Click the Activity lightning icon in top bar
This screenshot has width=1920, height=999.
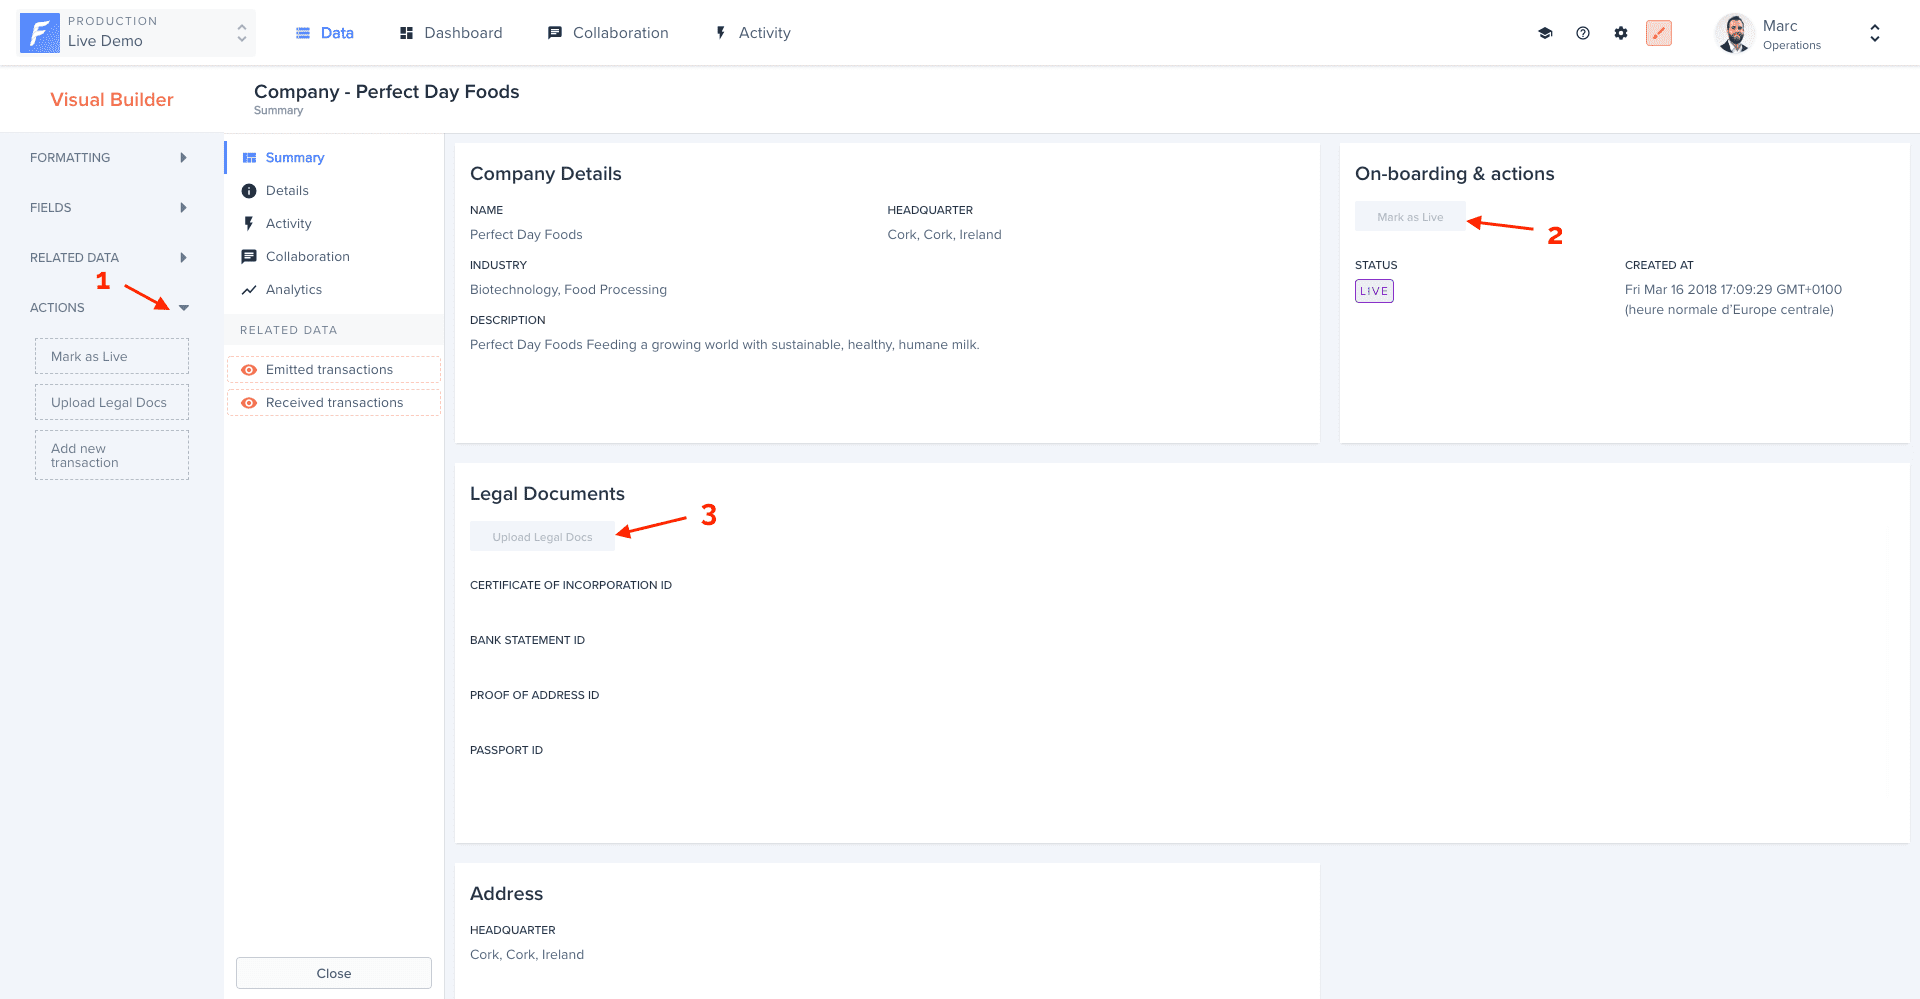[x=721, y=33]
